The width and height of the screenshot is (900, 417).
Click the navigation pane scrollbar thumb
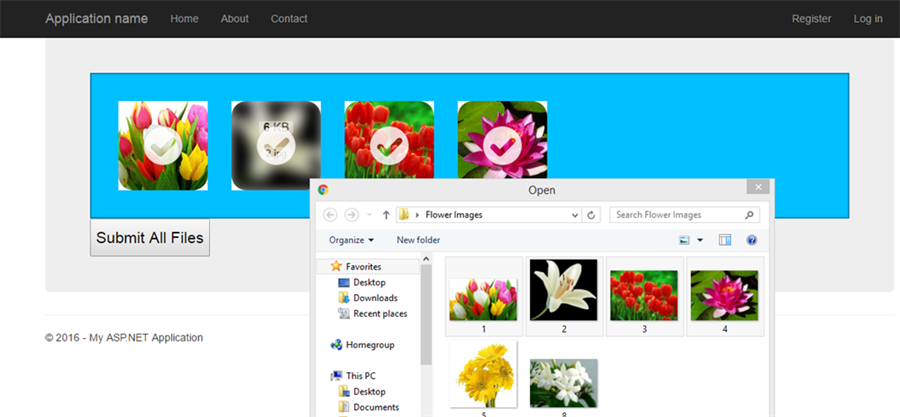click(x=426, y=315)
